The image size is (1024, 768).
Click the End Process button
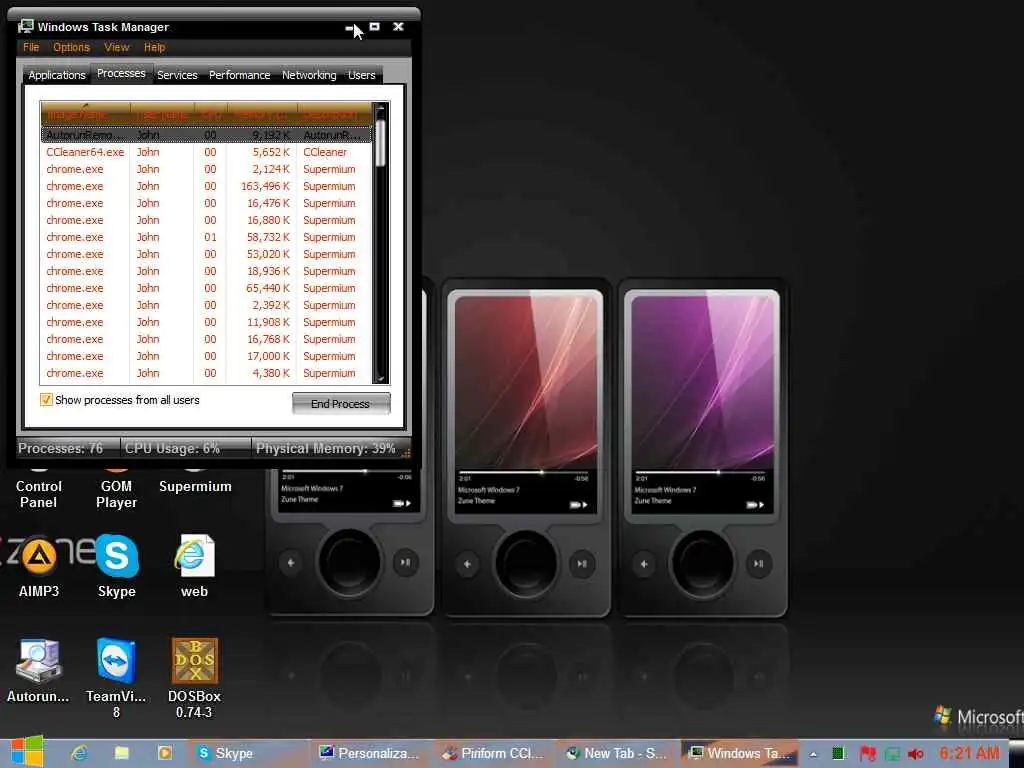coord(341,404)
